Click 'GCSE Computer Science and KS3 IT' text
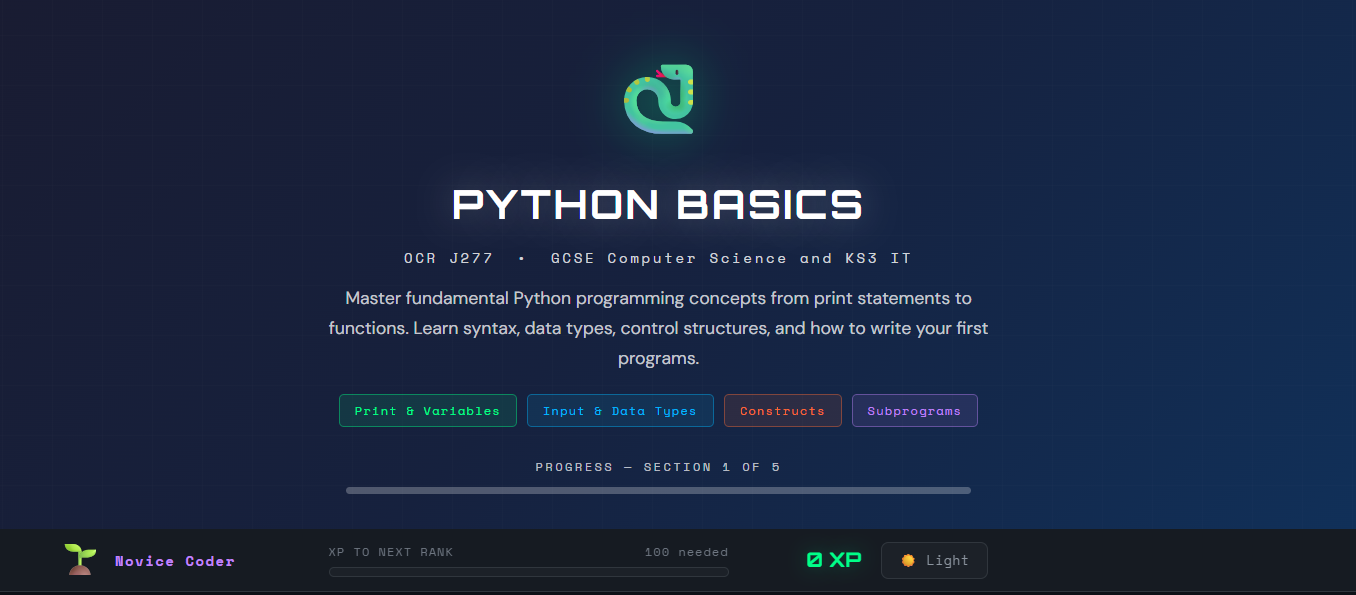 (731, 258)
